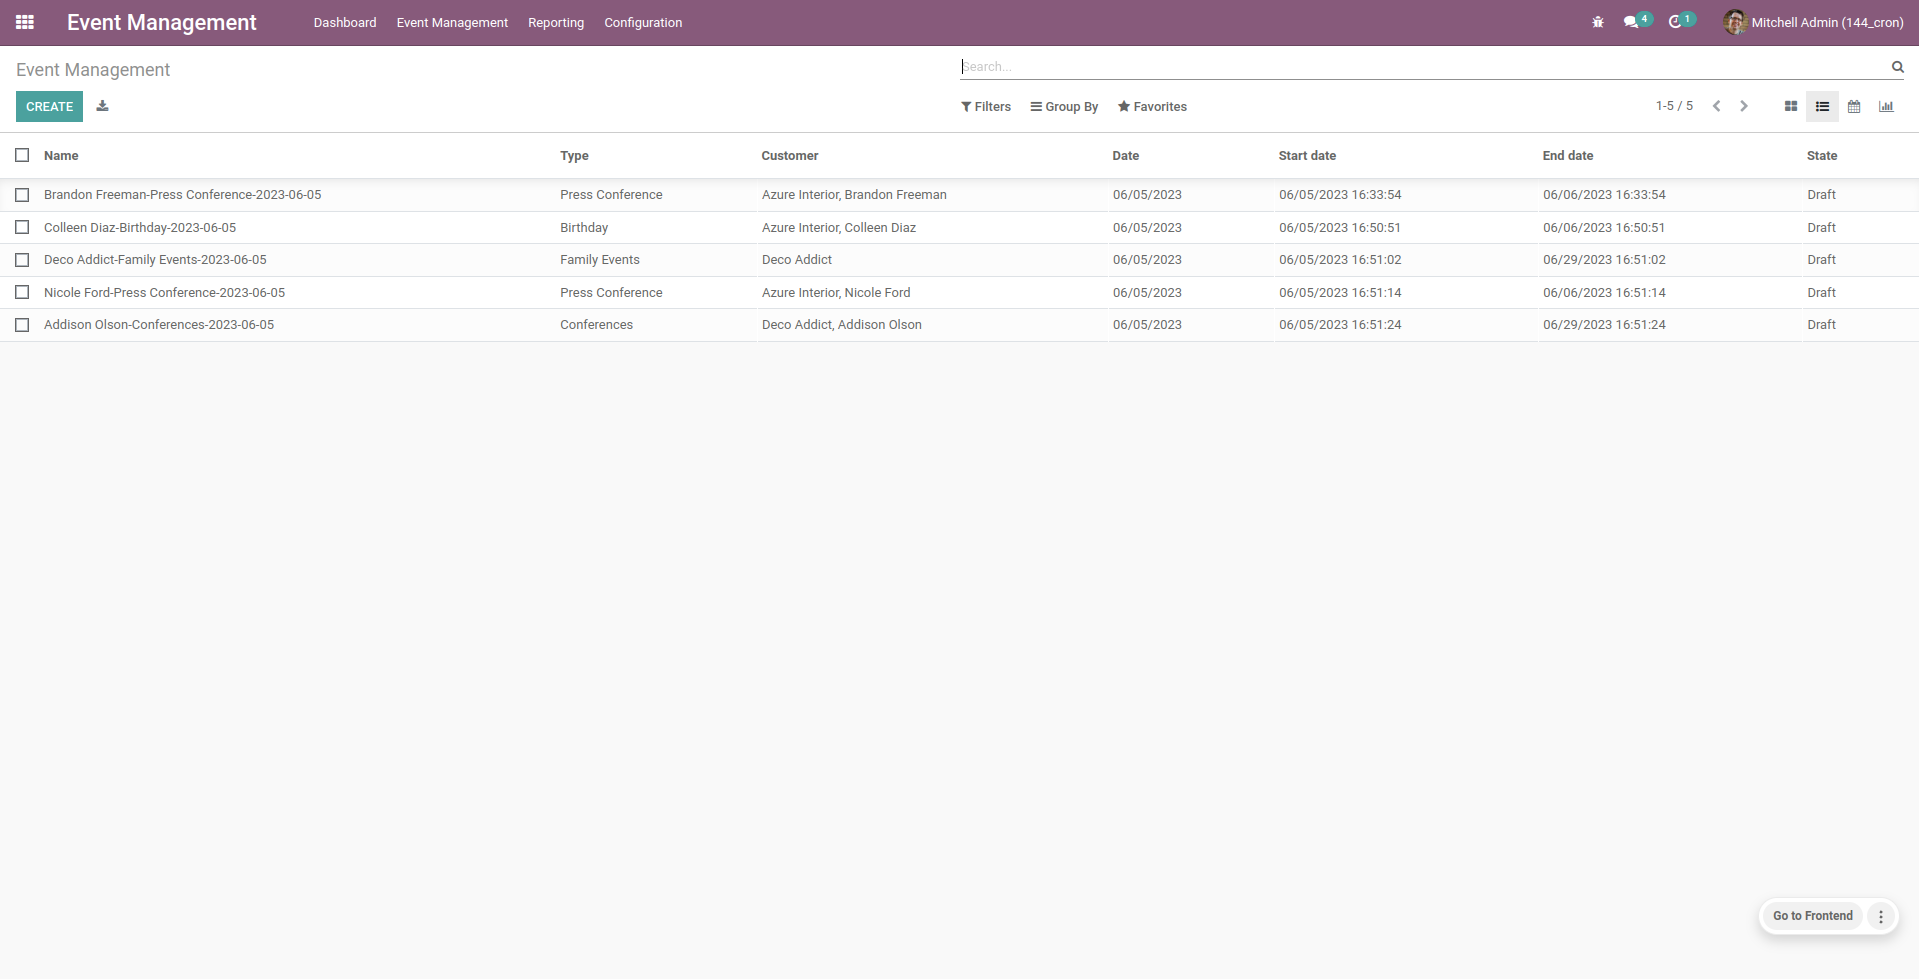Check the Deco Addict Family Events row
The height and width of the screenshot is (979, 1919).
pyautogui.click(x=22, y=260)
